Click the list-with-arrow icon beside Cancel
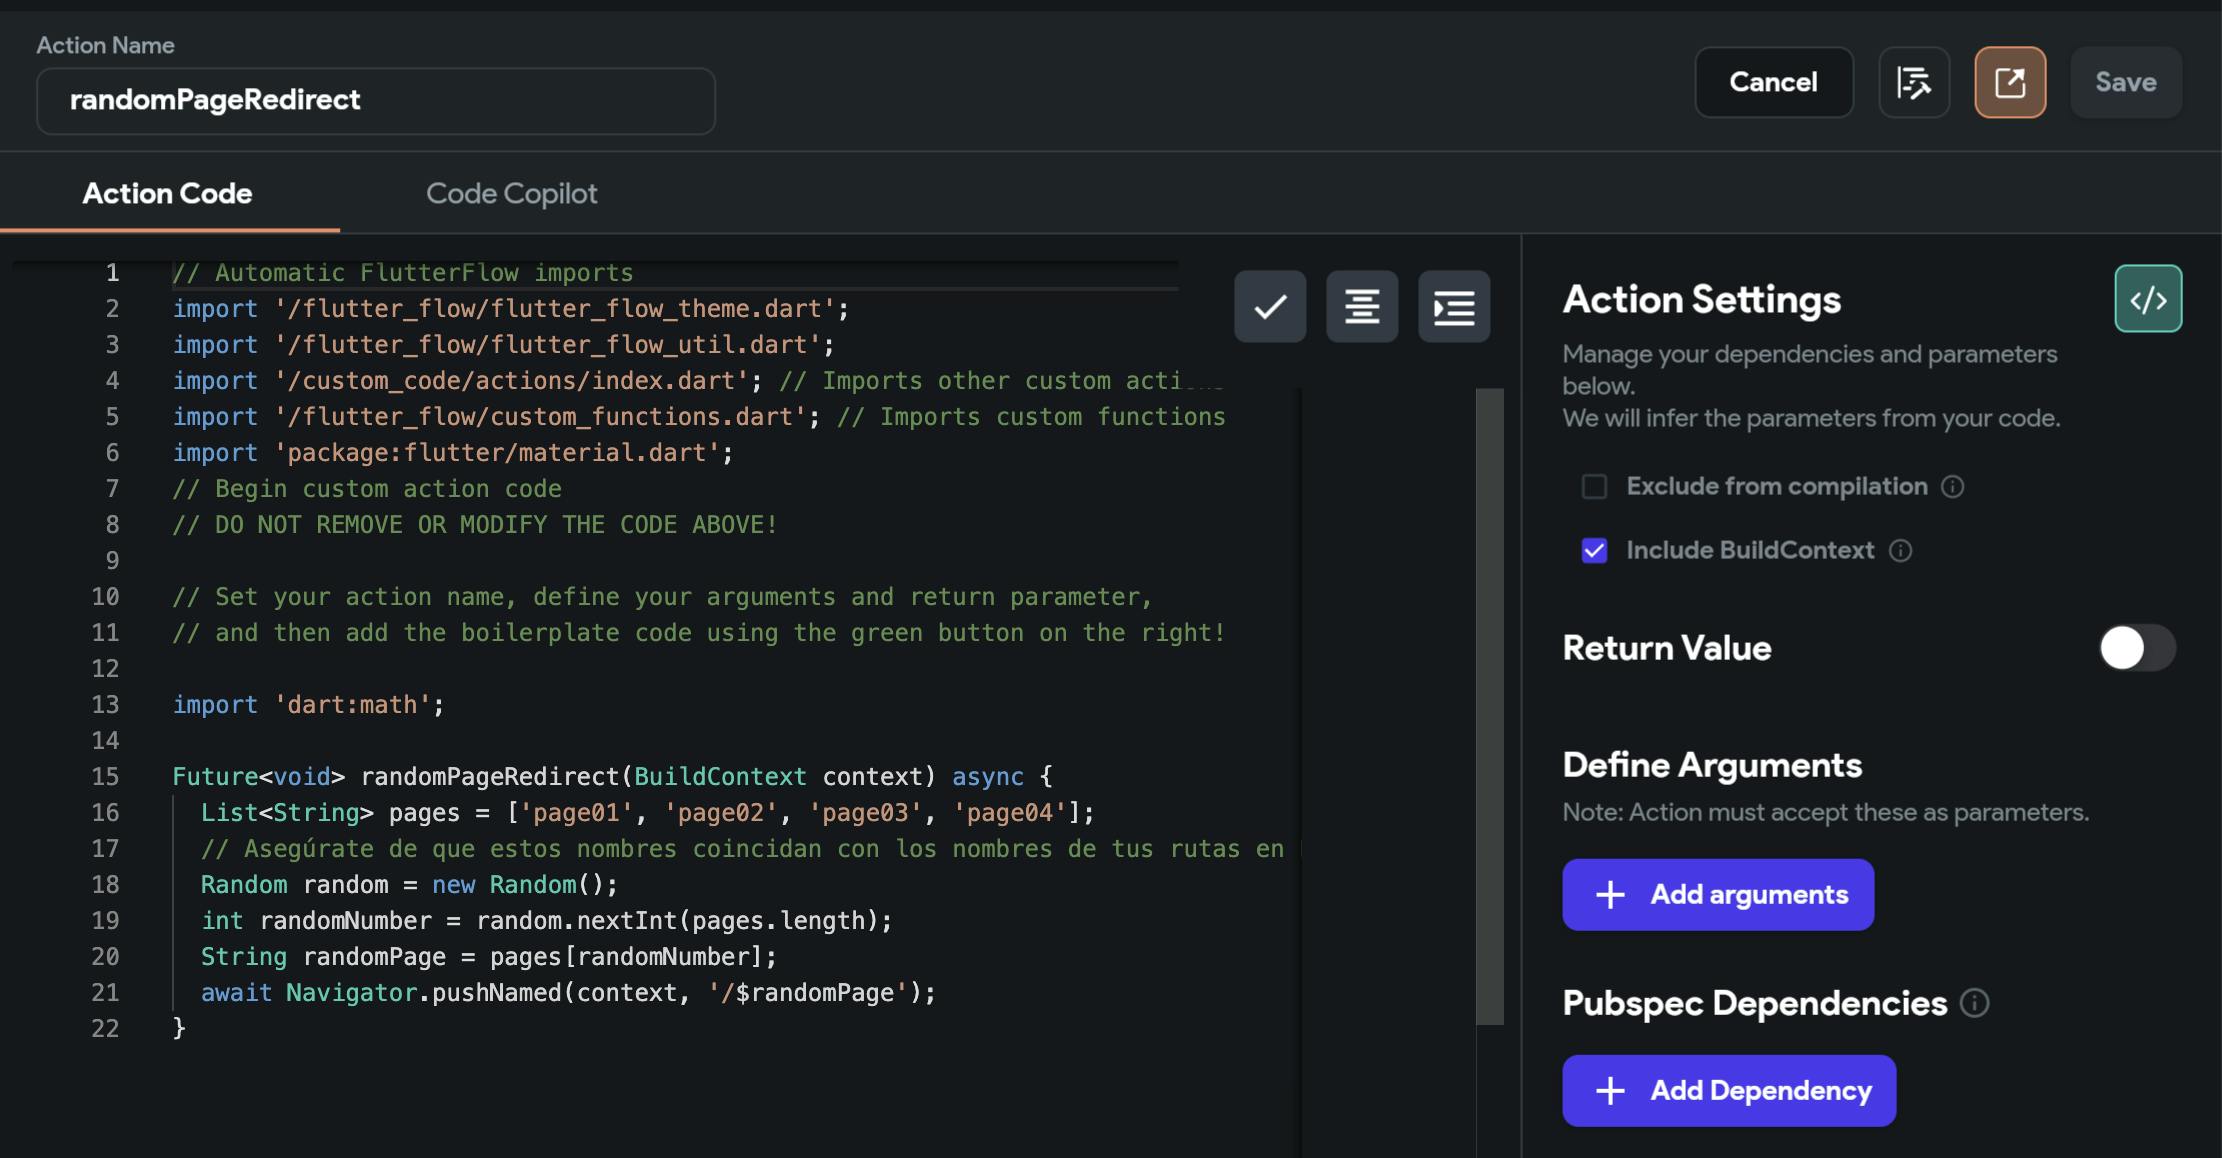This screenshot has height=1158, width=2222. [1913, 82]
